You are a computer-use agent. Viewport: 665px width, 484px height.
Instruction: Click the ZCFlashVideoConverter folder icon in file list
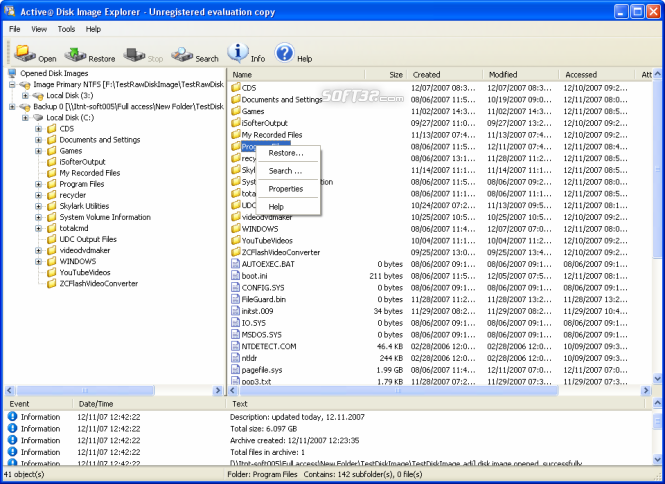pos(236,252)
